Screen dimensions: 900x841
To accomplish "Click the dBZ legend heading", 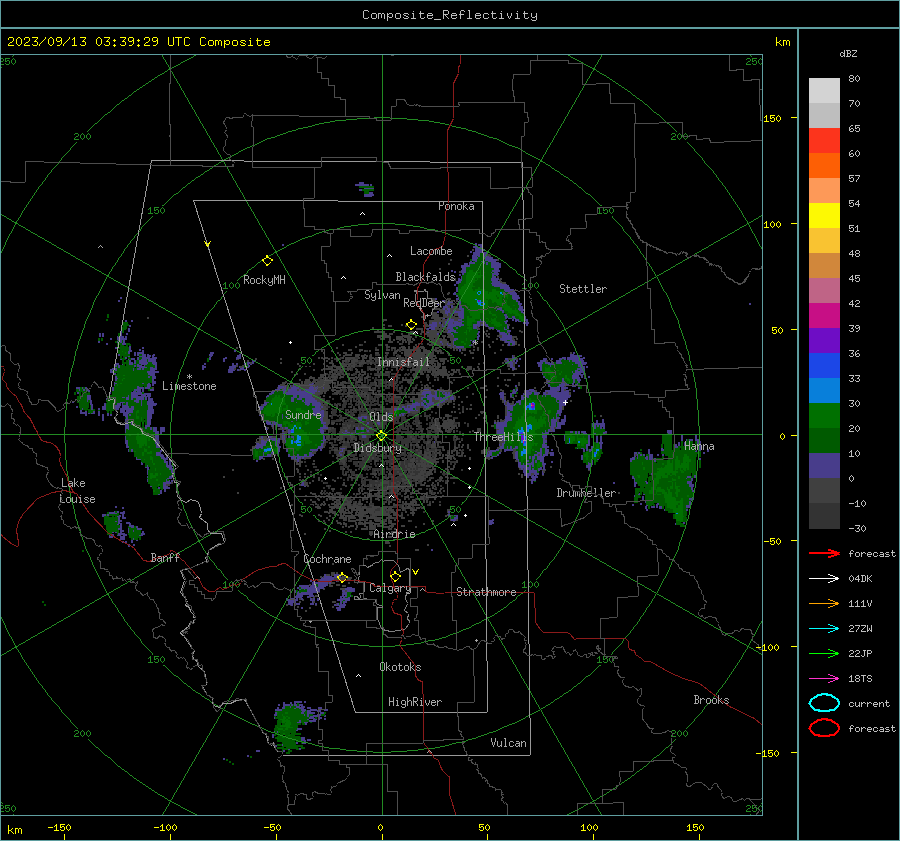I will [848, 54].
